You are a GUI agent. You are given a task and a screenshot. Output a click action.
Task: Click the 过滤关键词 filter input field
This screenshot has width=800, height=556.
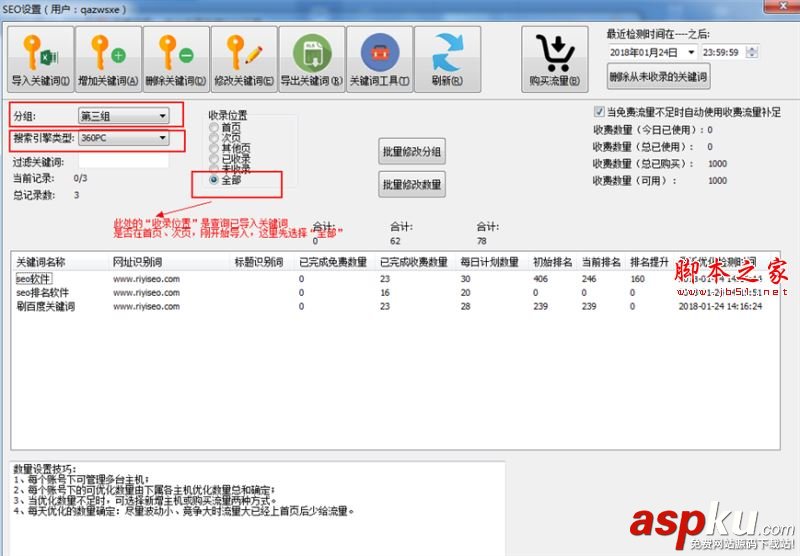[123, 161]
